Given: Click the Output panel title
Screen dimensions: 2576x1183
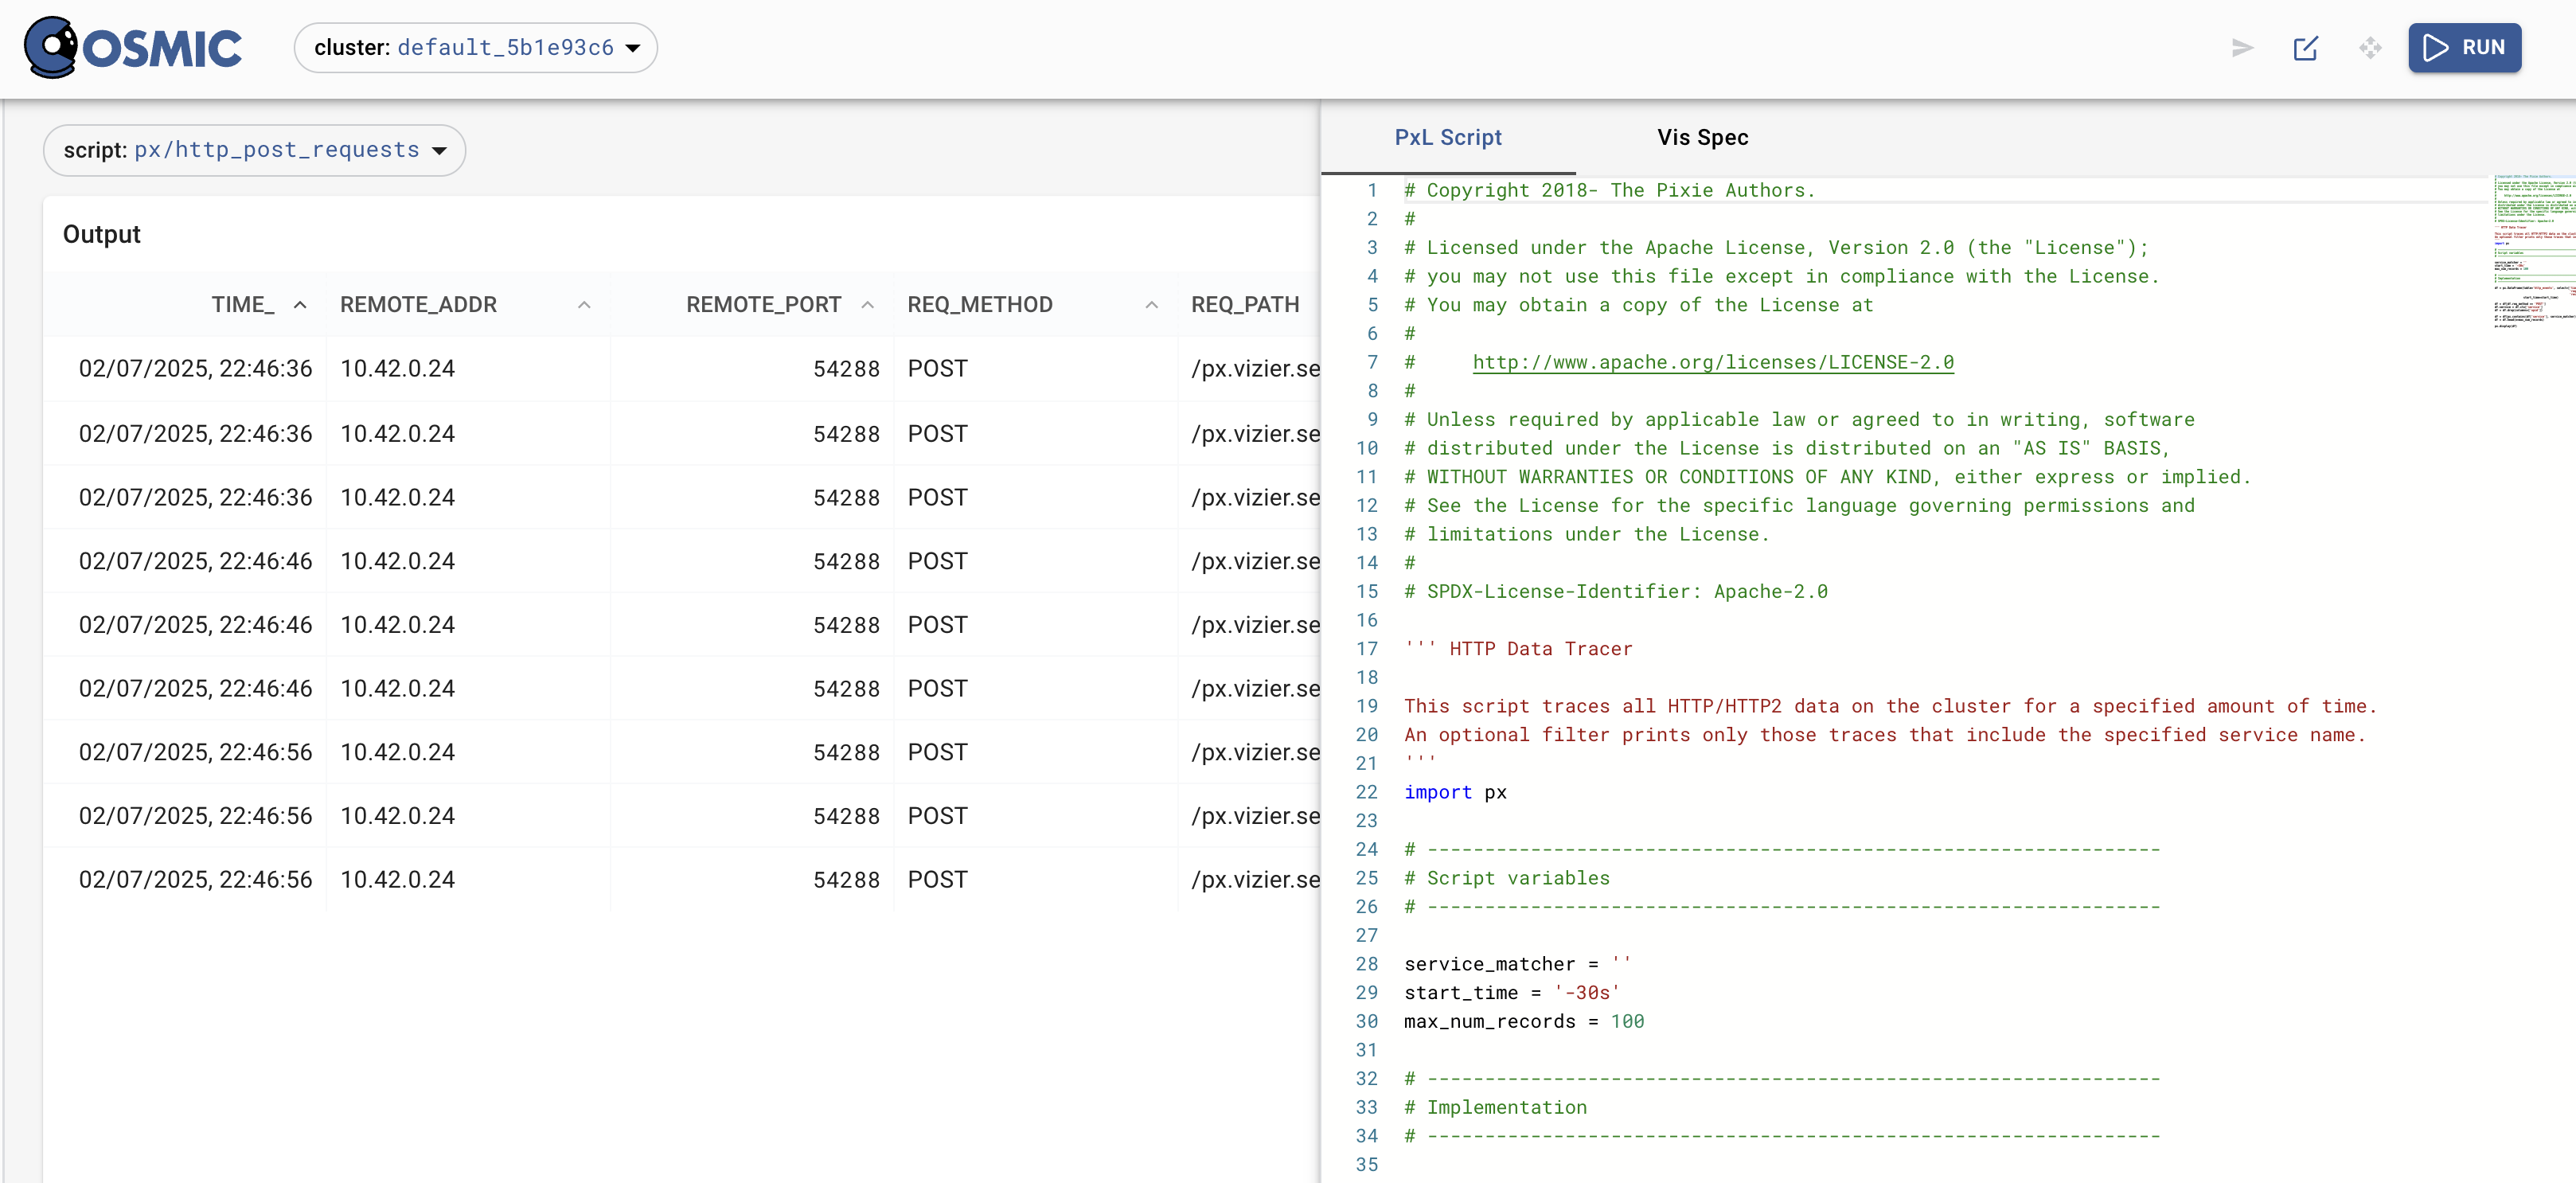Looking at the screenshot, I should click(101, 234).
